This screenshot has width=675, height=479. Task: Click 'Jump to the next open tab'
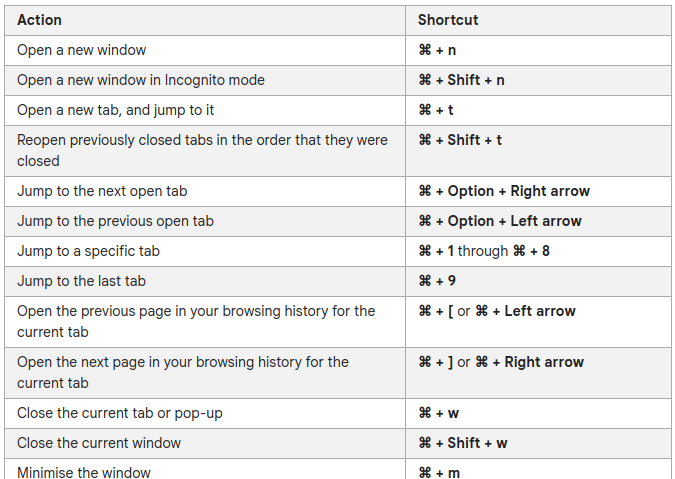[x=102, y=192]
